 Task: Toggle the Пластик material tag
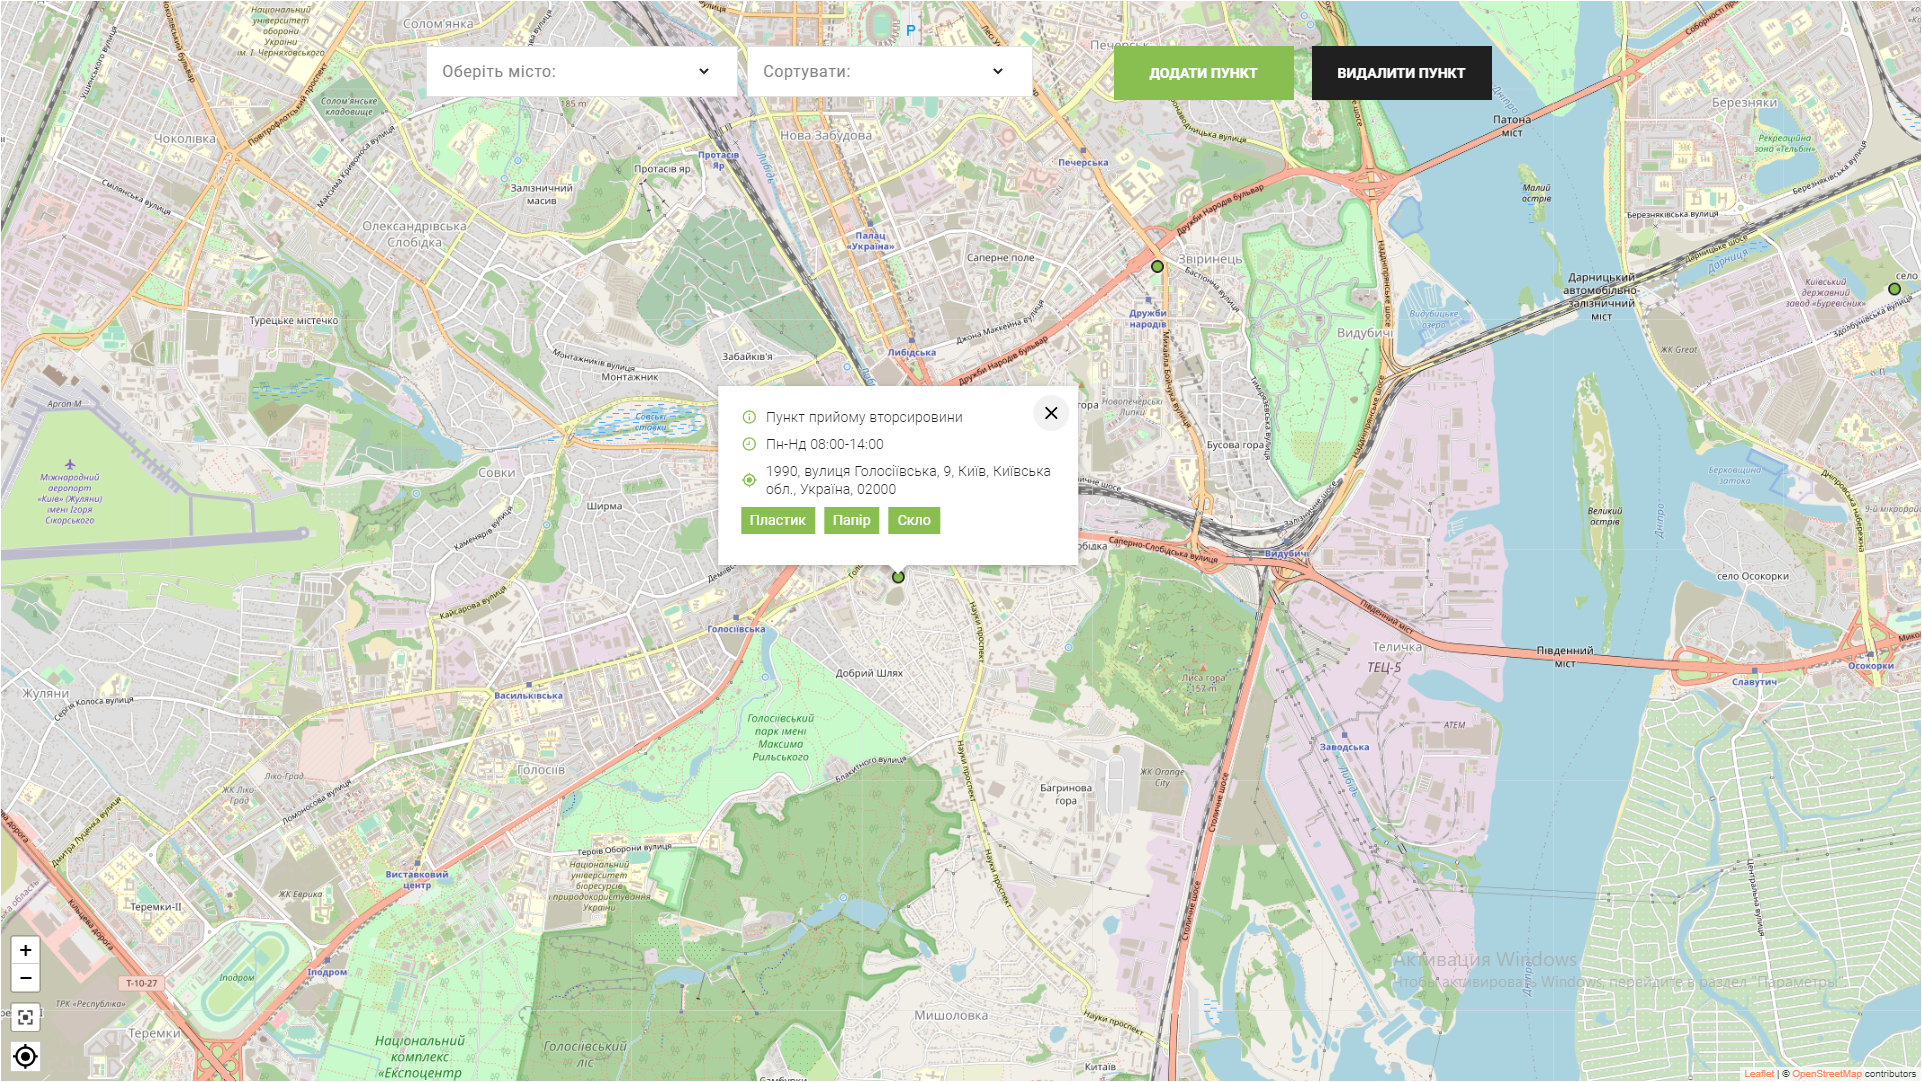pyautogui.click(x=778, y=520)
